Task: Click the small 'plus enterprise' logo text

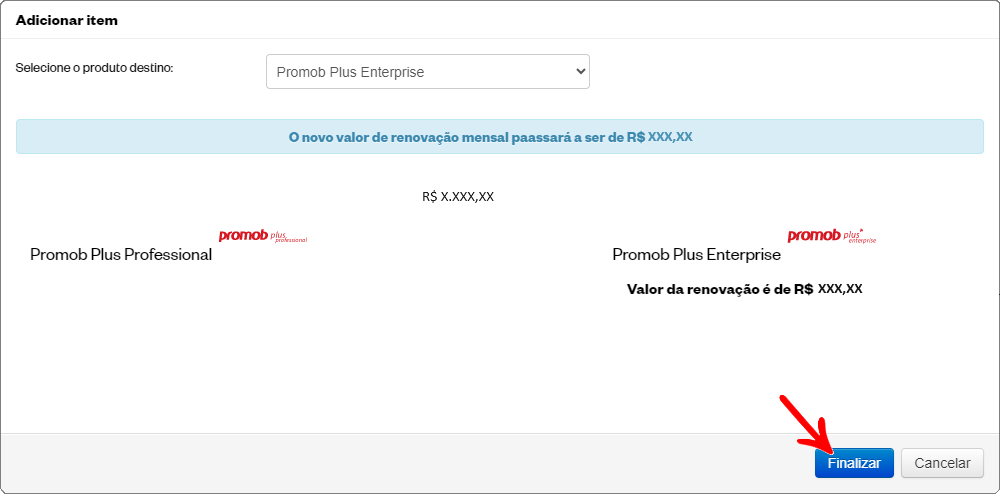Action: tap(859, 237)
